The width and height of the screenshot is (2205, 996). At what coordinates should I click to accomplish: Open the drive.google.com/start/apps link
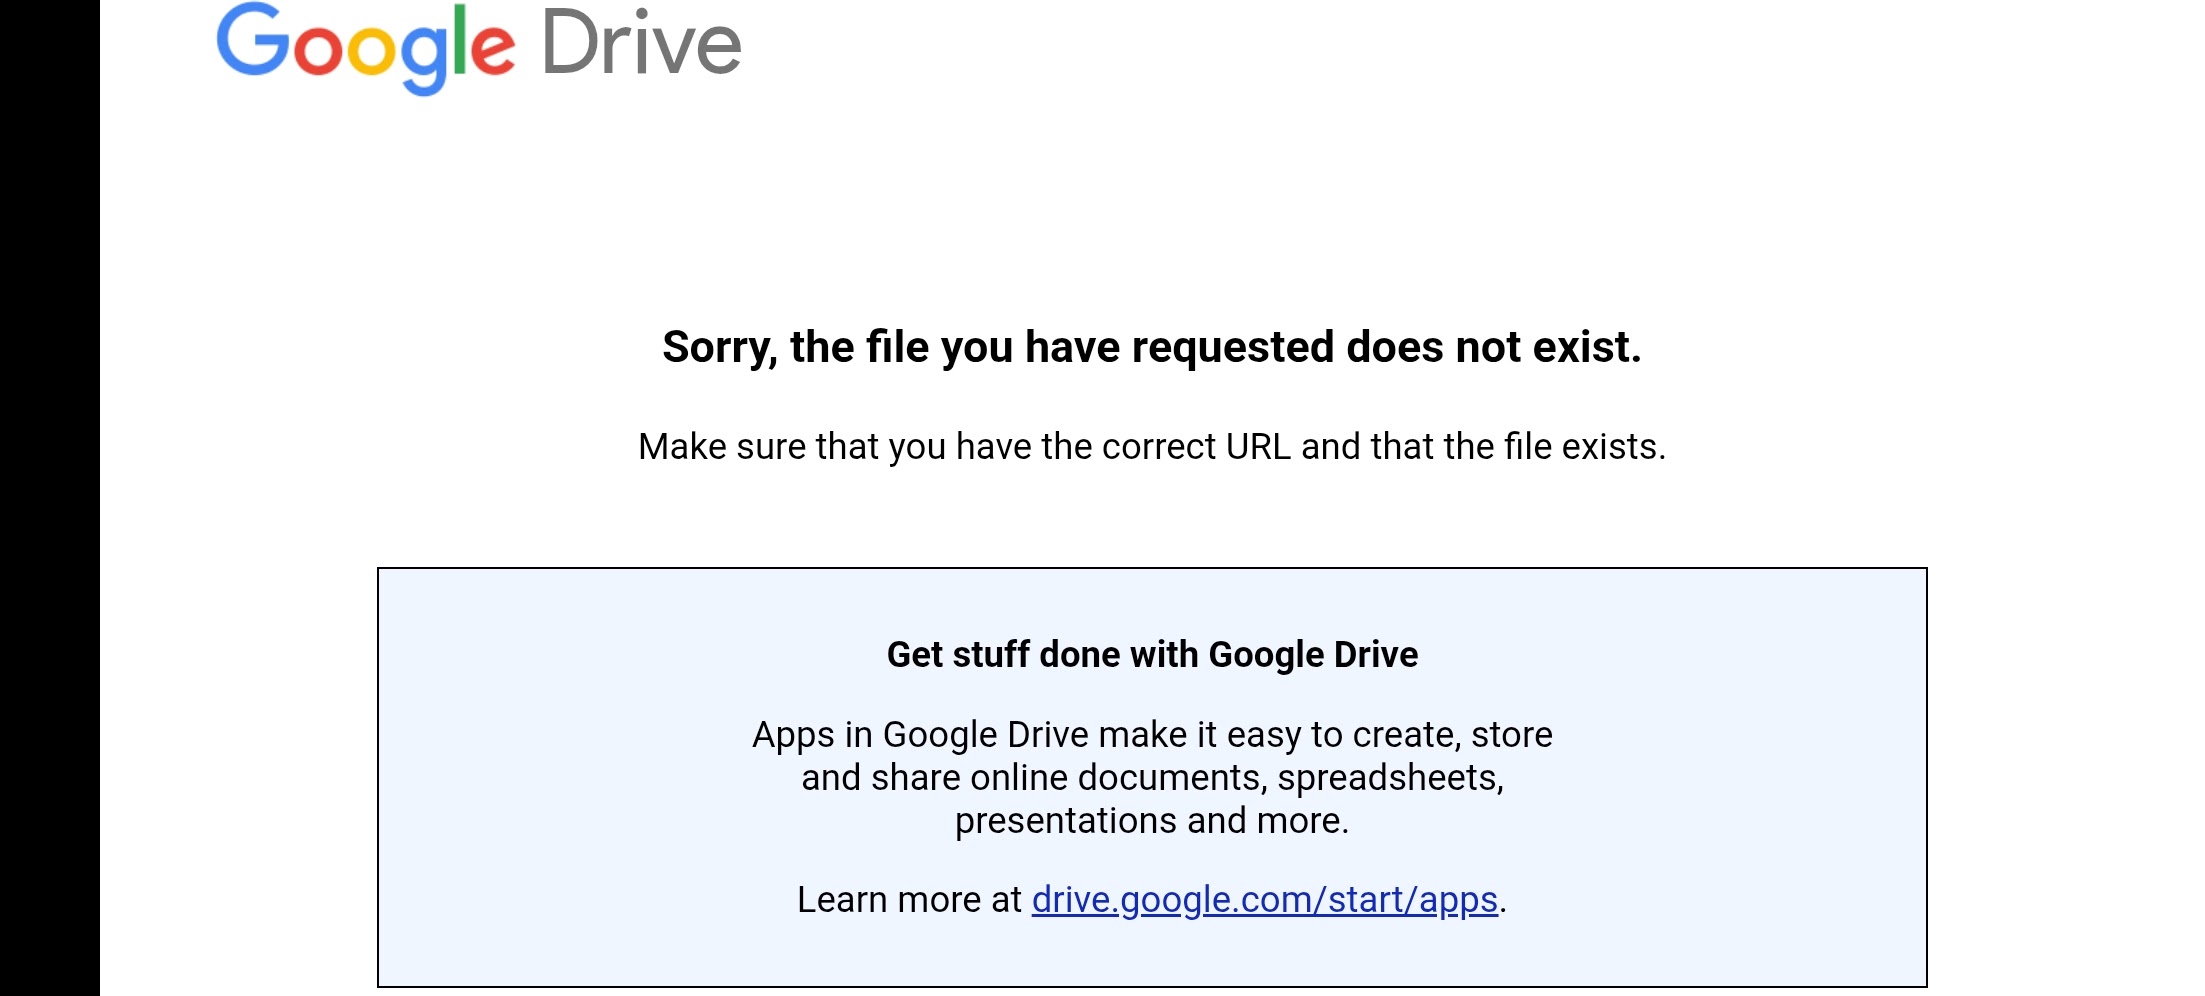[1264, 900]
